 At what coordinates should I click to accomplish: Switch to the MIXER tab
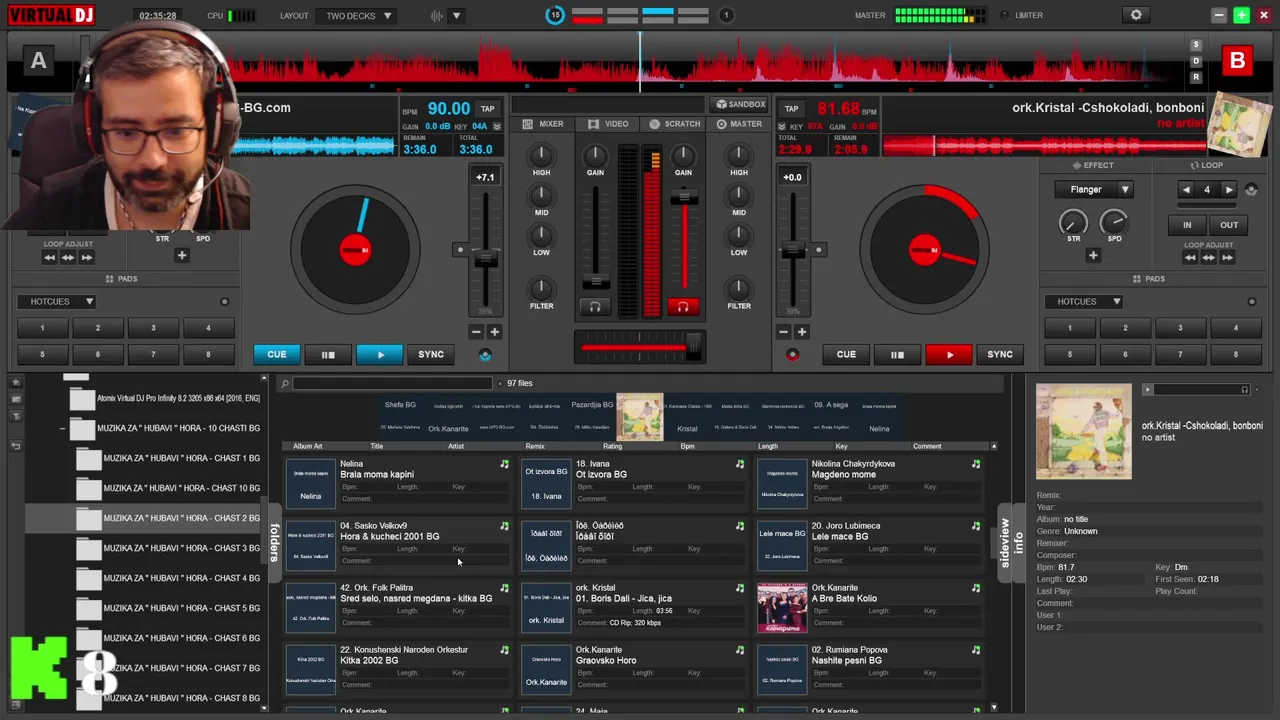[x=543, y=124]
